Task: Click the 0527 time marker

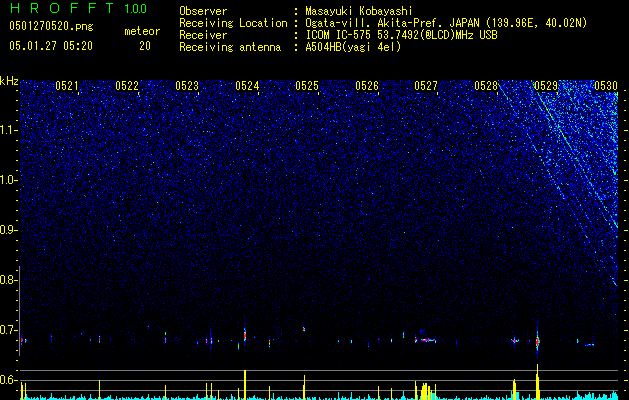Action: point(426,86)
